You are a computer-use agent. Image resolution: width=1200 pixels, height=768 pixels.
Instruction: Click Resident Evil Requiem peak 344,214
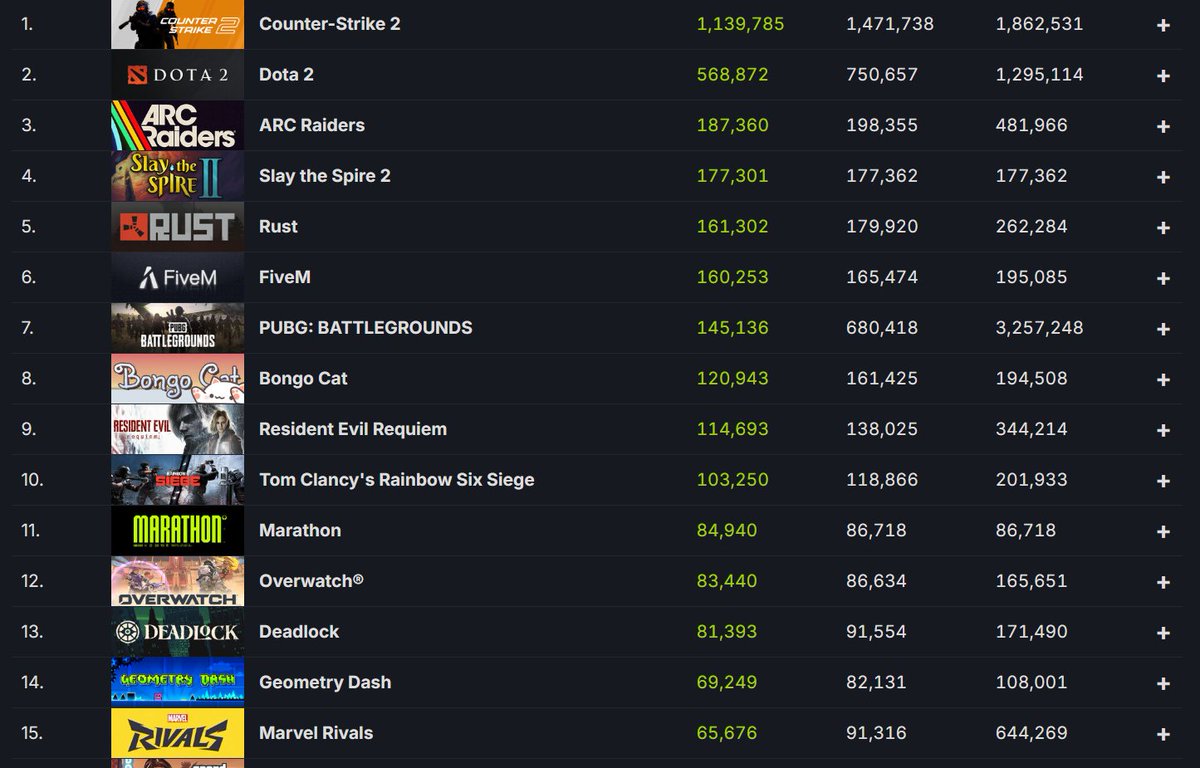(x=1031, y=429)
